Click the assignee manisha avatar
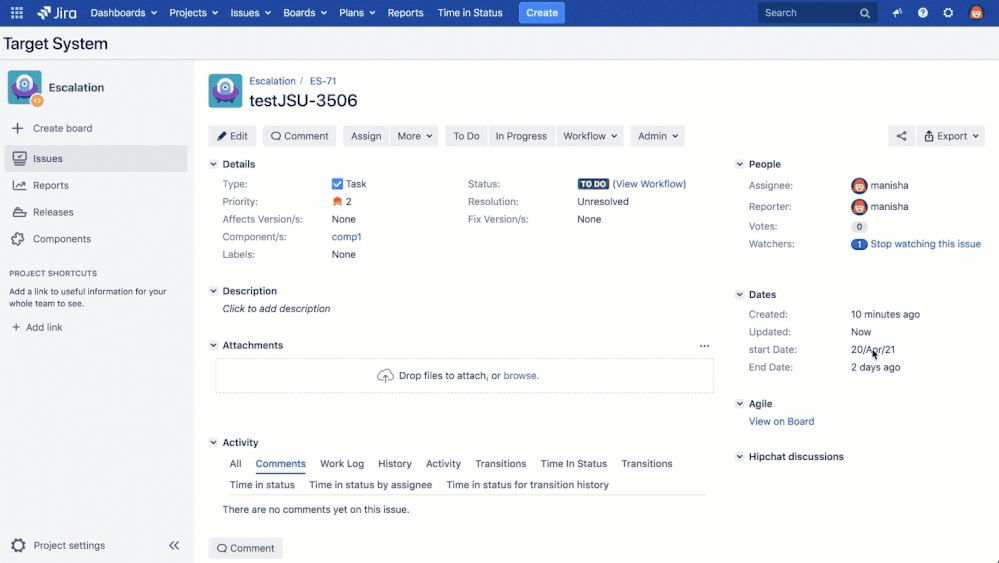This screenshot has width=999, height=563. point(859,185)
